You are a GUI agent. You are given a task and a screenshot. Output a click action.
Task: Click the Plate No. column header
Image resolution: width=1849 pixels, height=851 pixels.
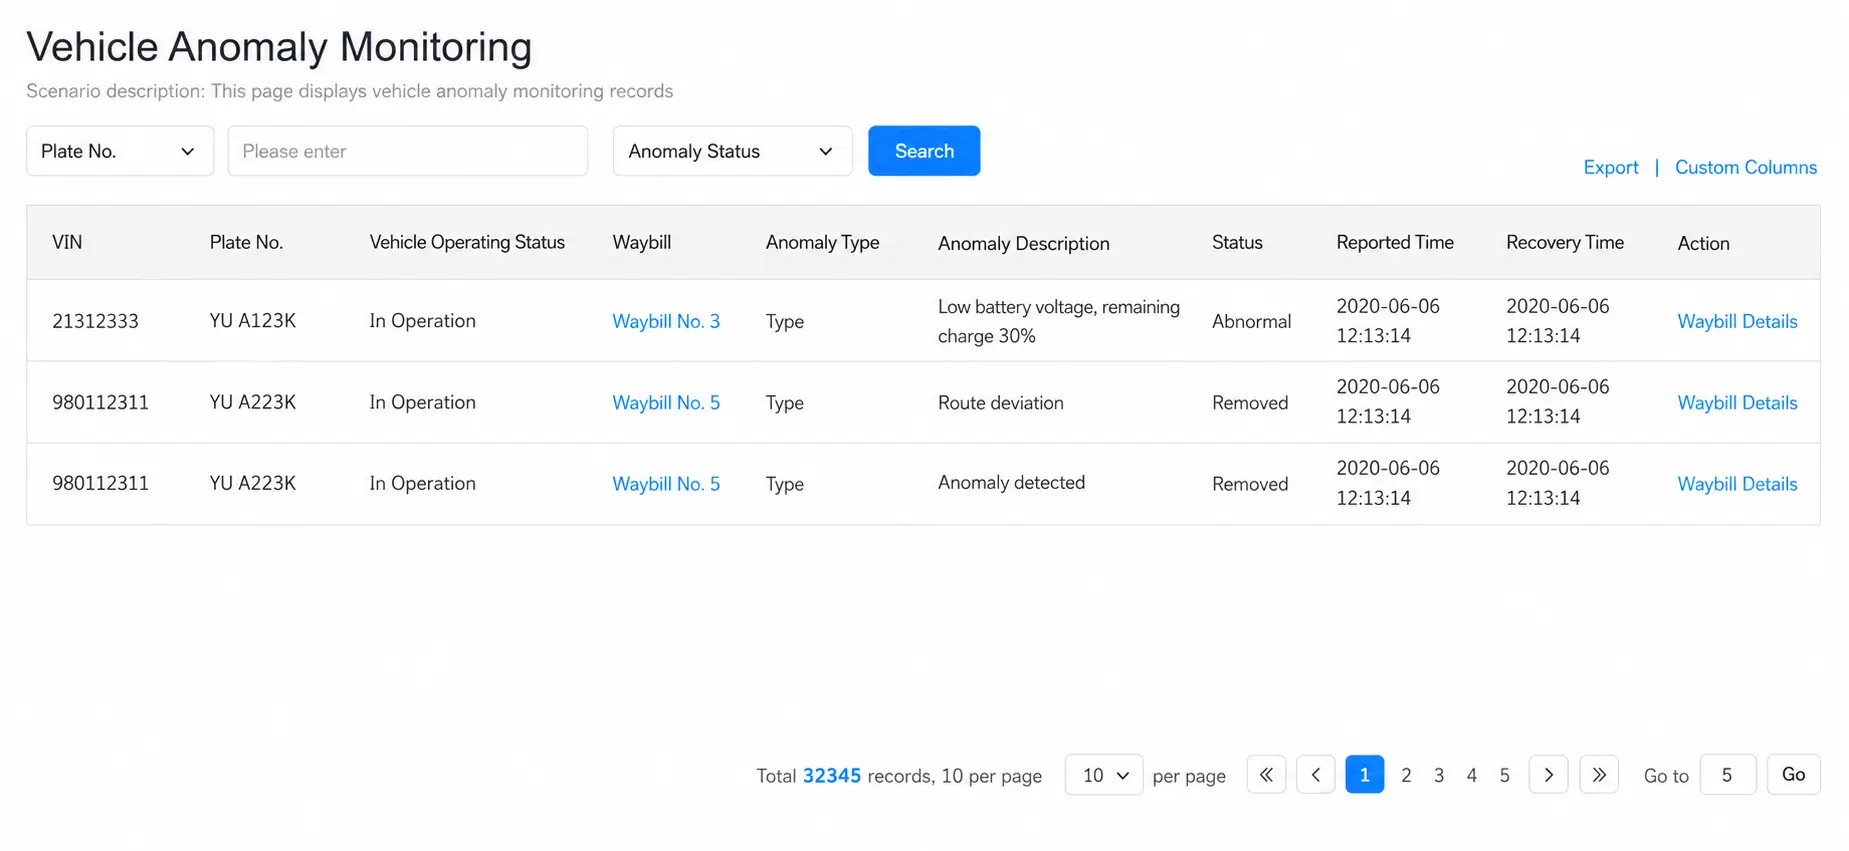coord(246,243)
